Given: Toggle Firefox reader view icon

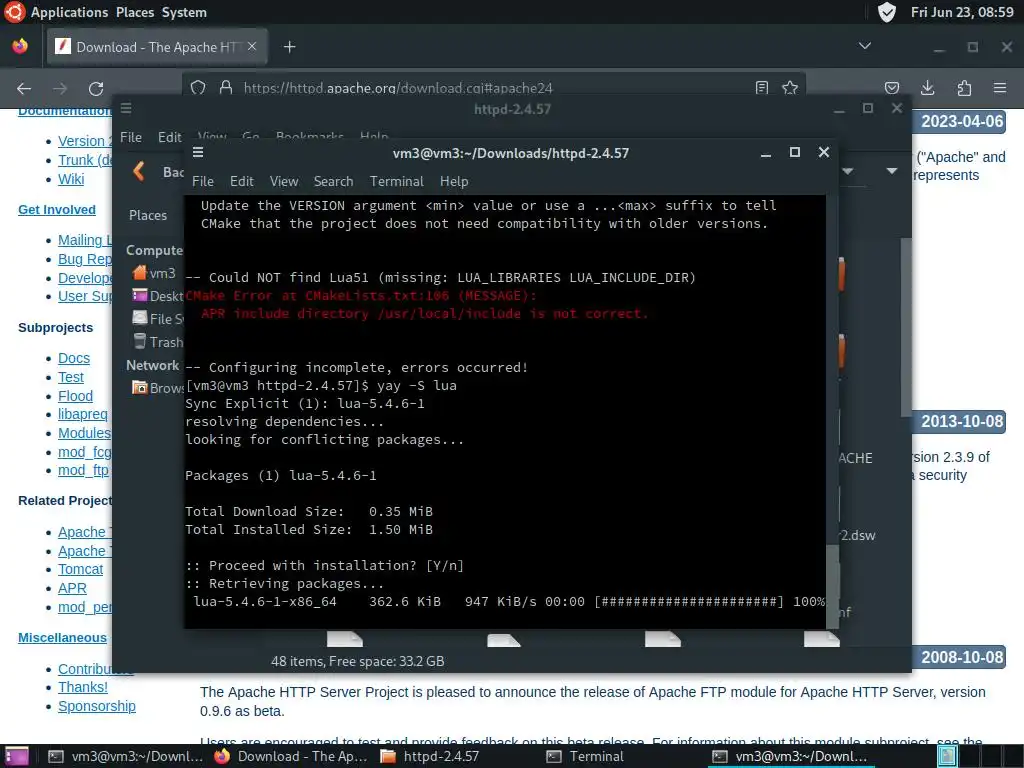Looking at the screenshot, I should pyautogui.click(x=761, y=88).
